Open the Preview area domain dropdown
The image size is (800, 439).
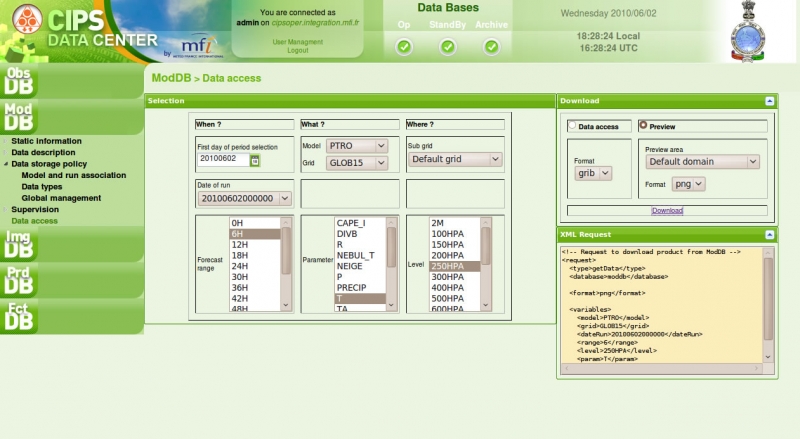[x=702, y=161]
